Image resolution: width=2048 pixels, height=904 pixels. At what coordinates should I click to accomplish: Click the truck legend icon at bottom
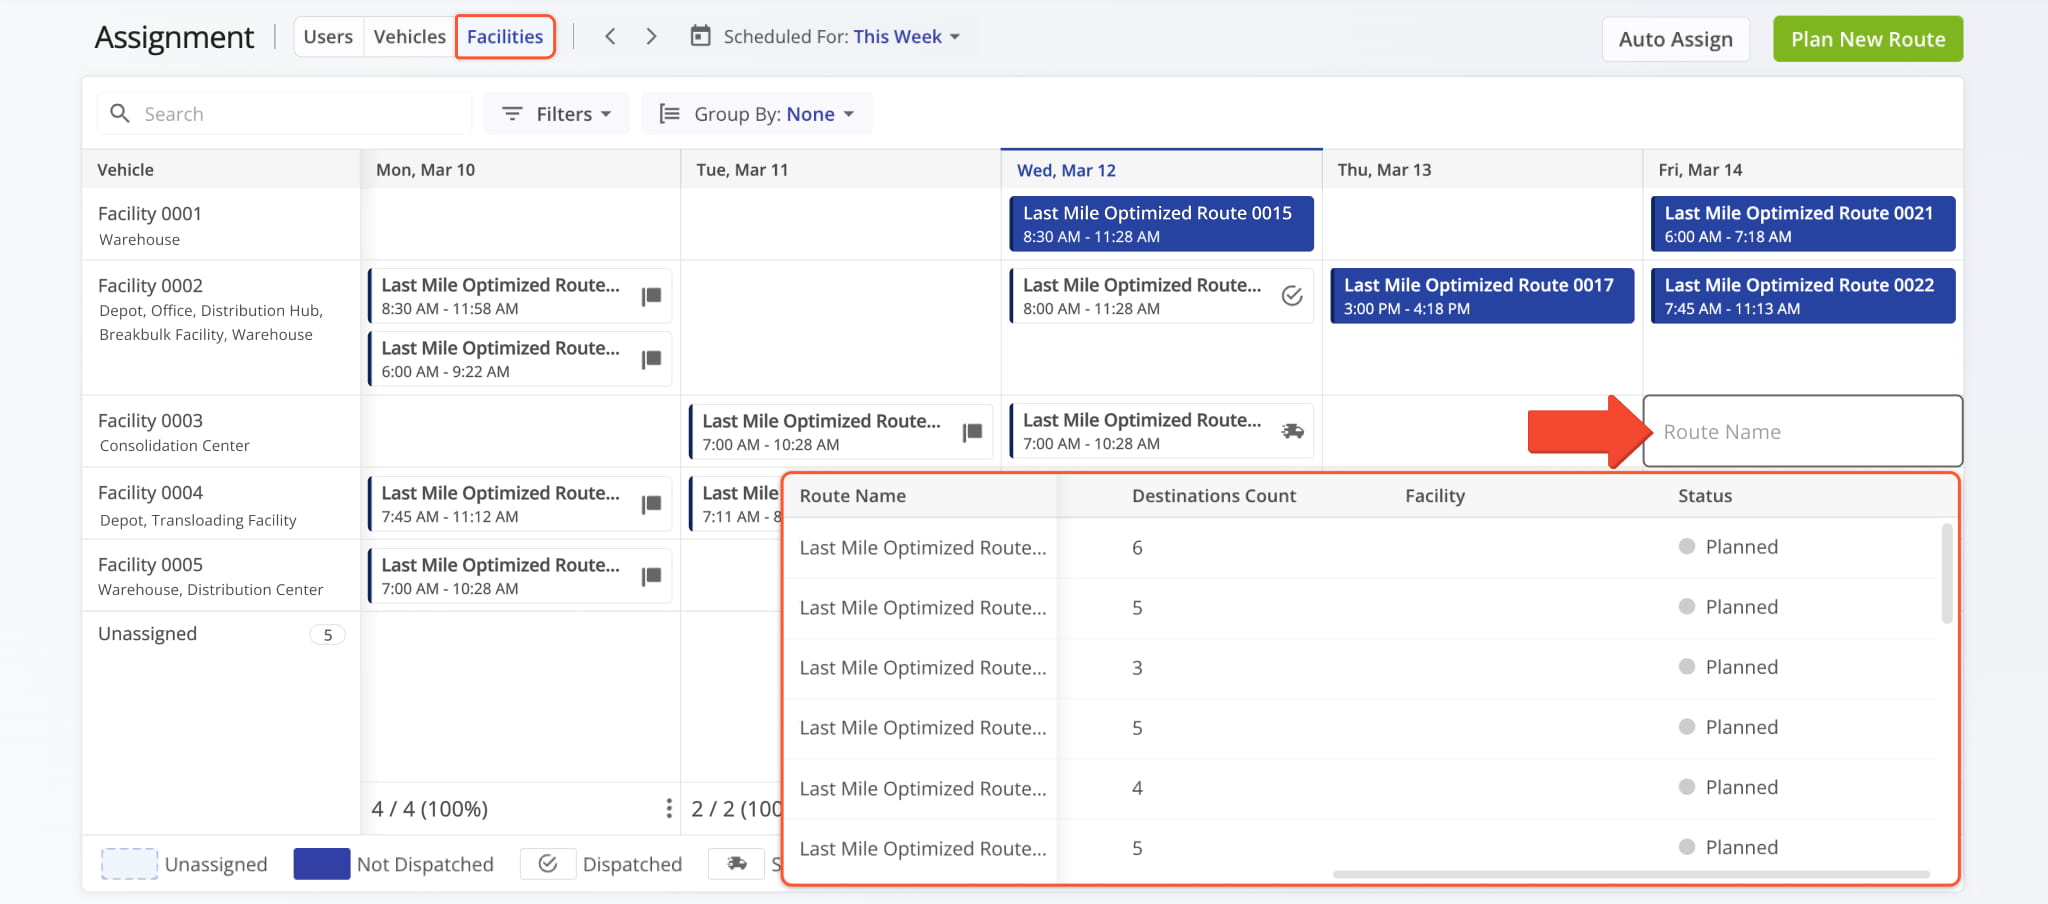click(736, 864)
